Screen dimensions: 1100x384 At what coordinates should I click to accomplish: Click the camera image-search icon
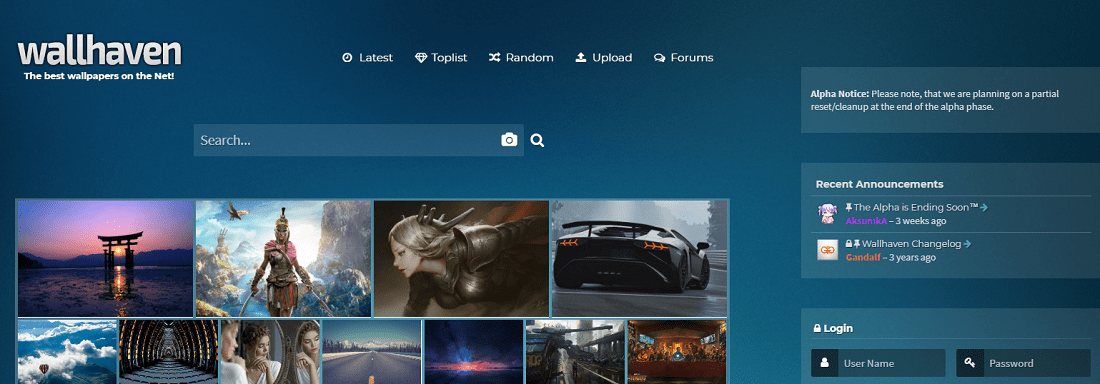click(509, 140)
